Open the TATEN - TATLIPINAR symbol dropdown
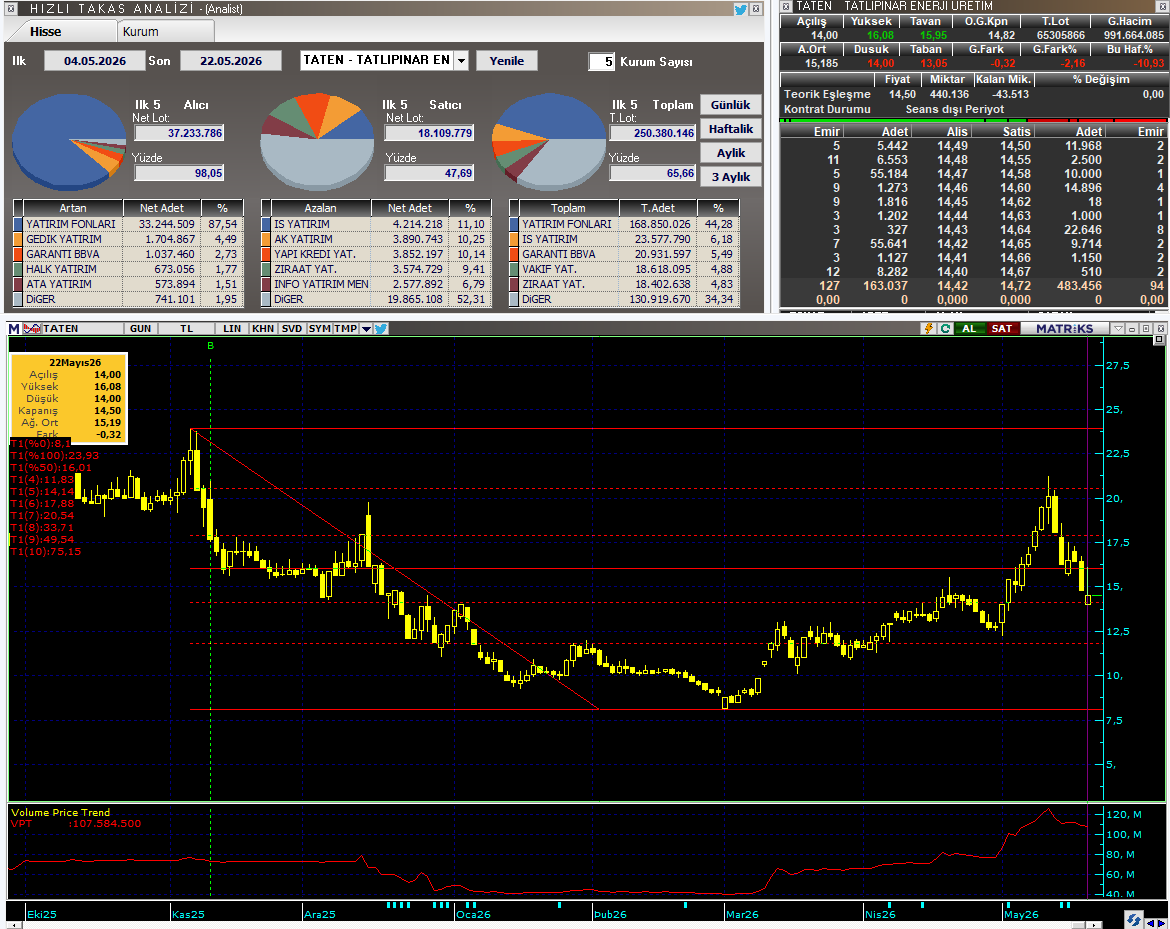Image resolution: width=1170 pixels, height=929 pixels. (461, 60)
